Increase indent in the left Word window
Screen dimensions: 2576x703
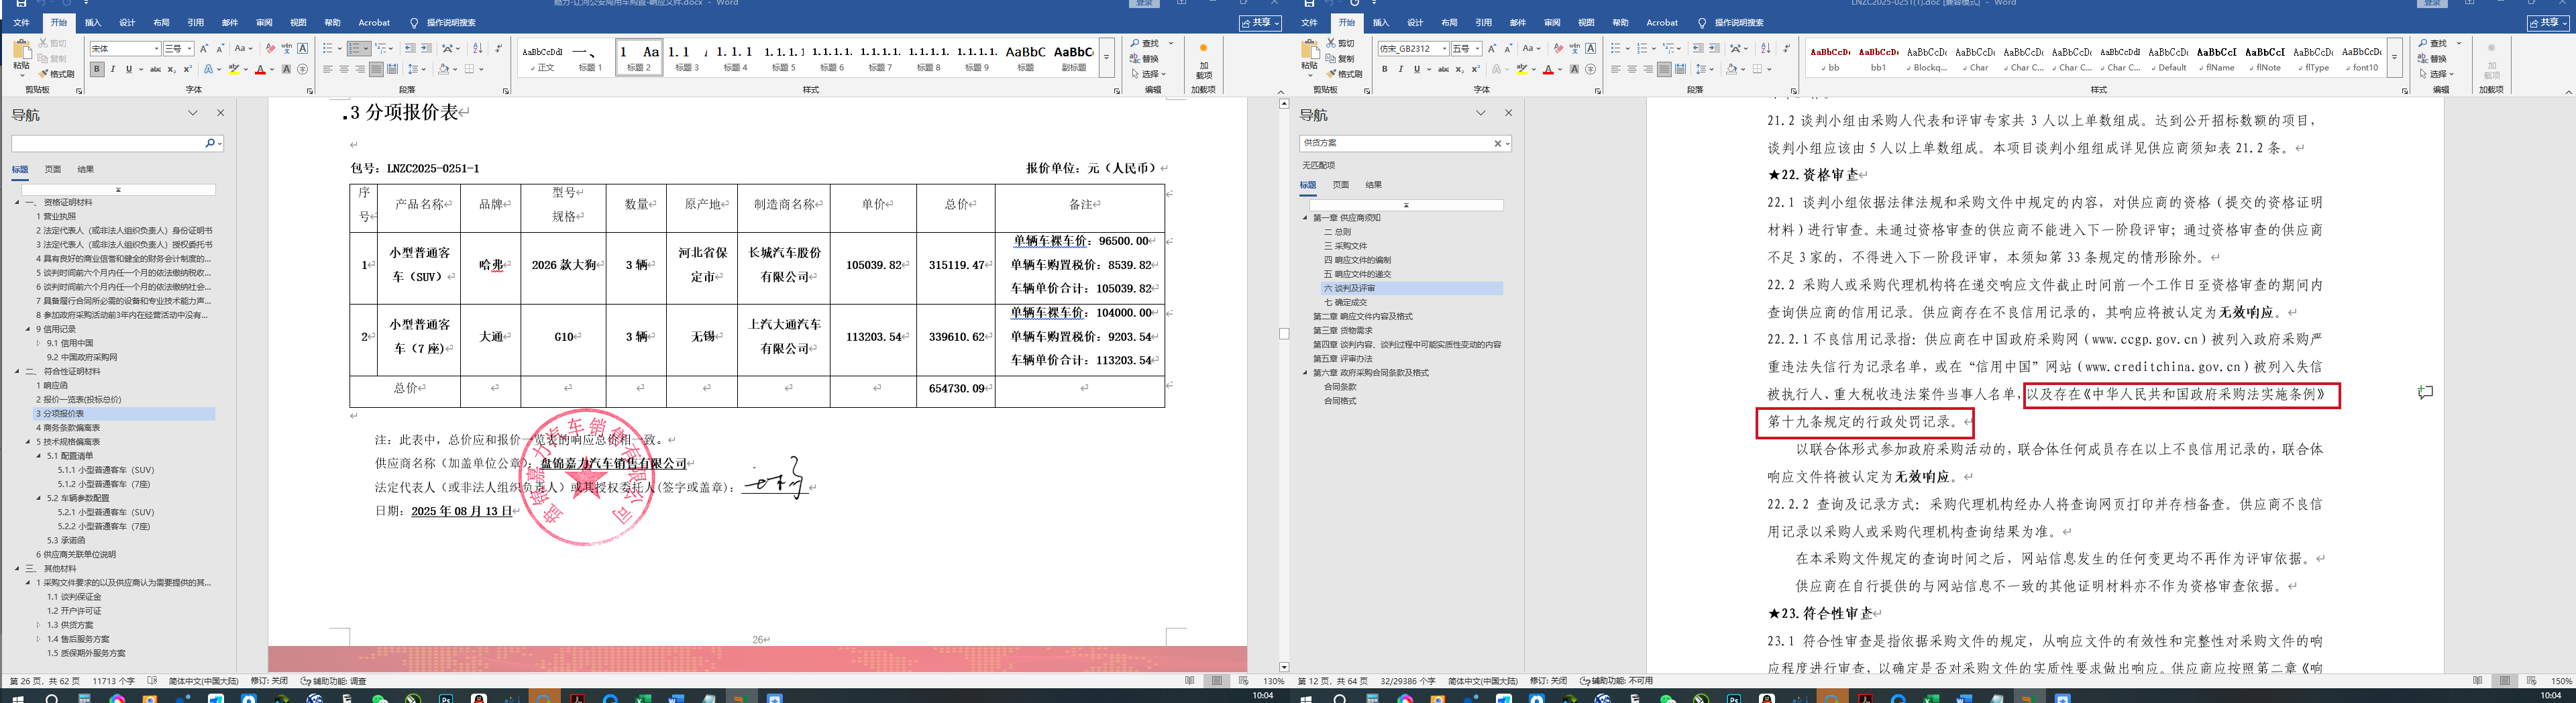click(x=426, y=48)
